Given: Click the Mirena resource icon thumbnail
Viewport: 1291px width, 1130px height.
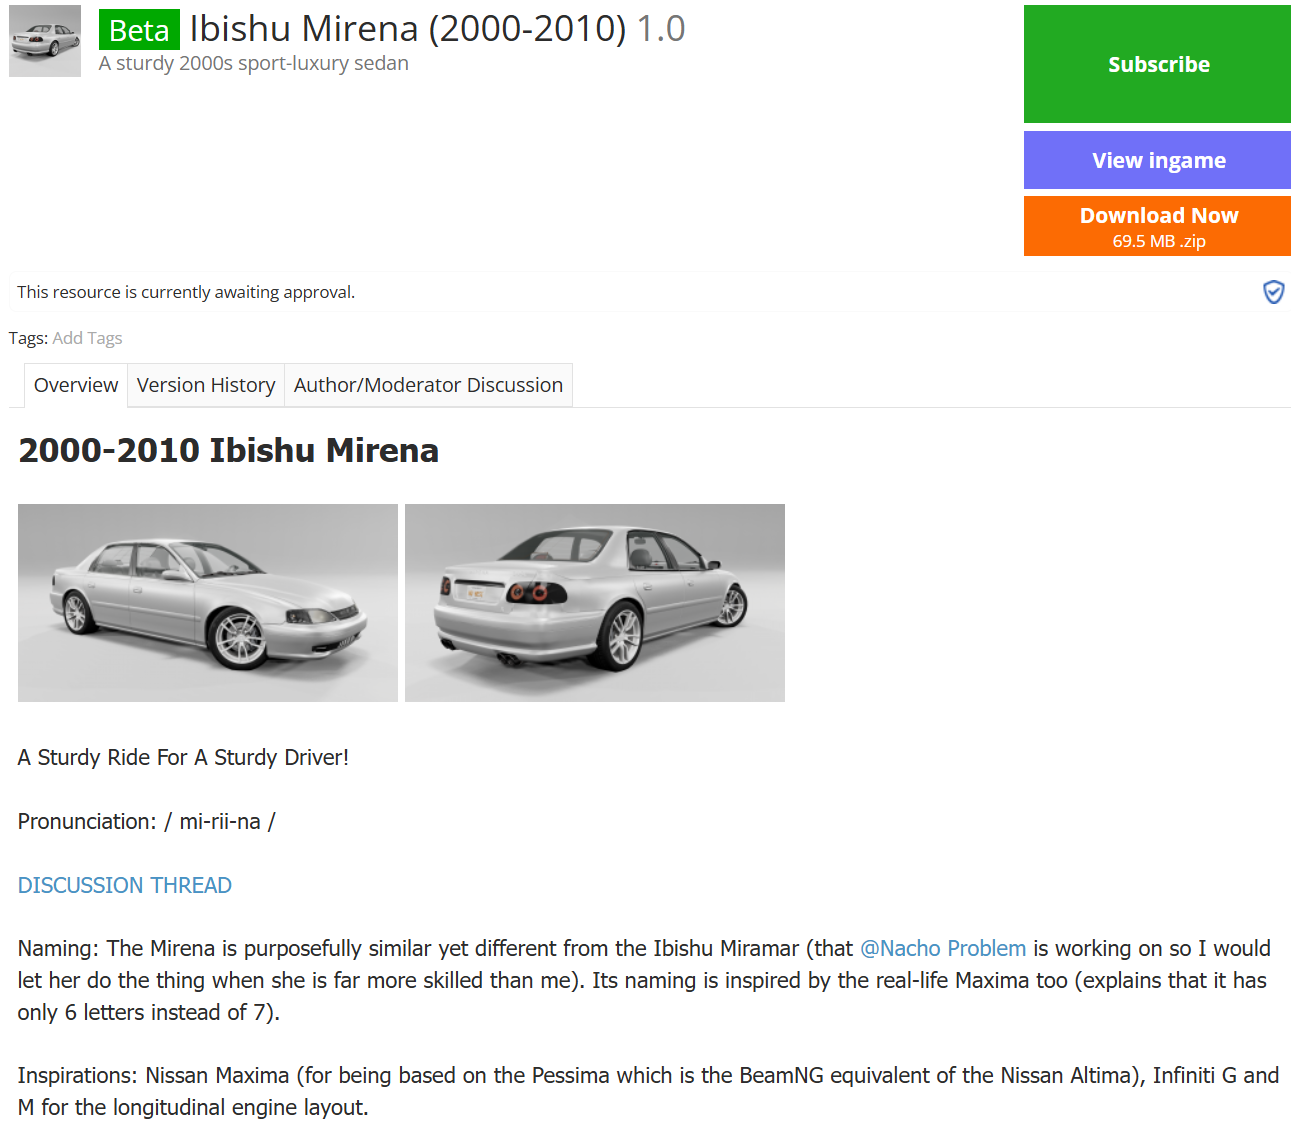Looking at the screenshot, I should [x=45, y=41].
